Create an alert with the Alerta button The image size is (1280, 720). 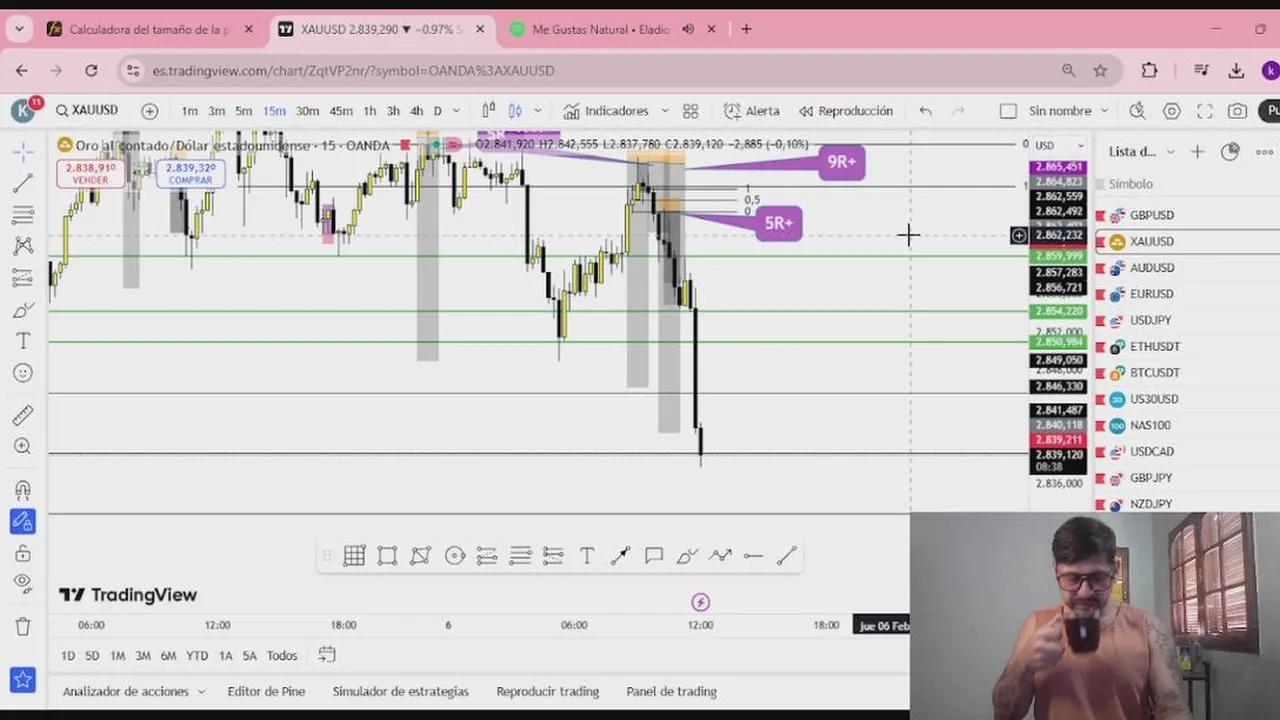751,111
